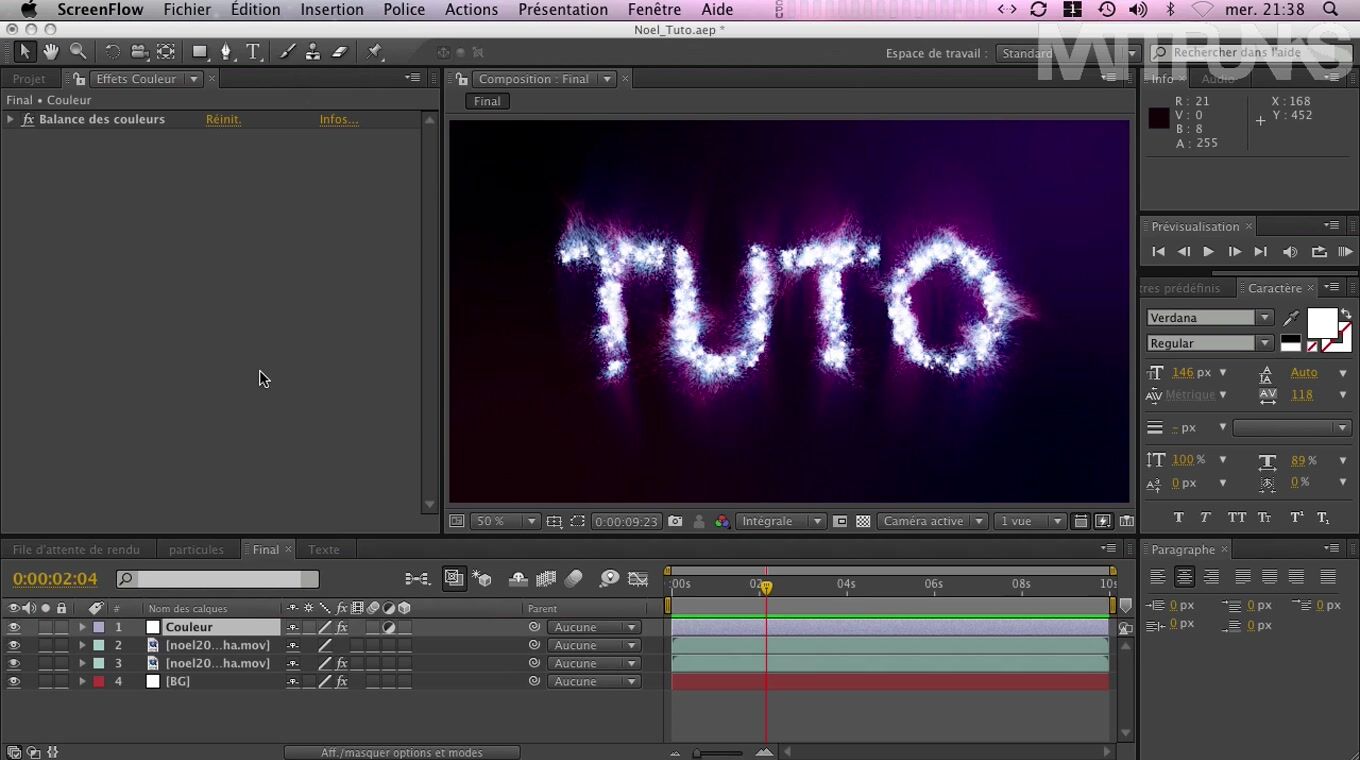
Task: Select the Zoom magnifier tool
Action: pyautogui.click(x=77, y=52)
